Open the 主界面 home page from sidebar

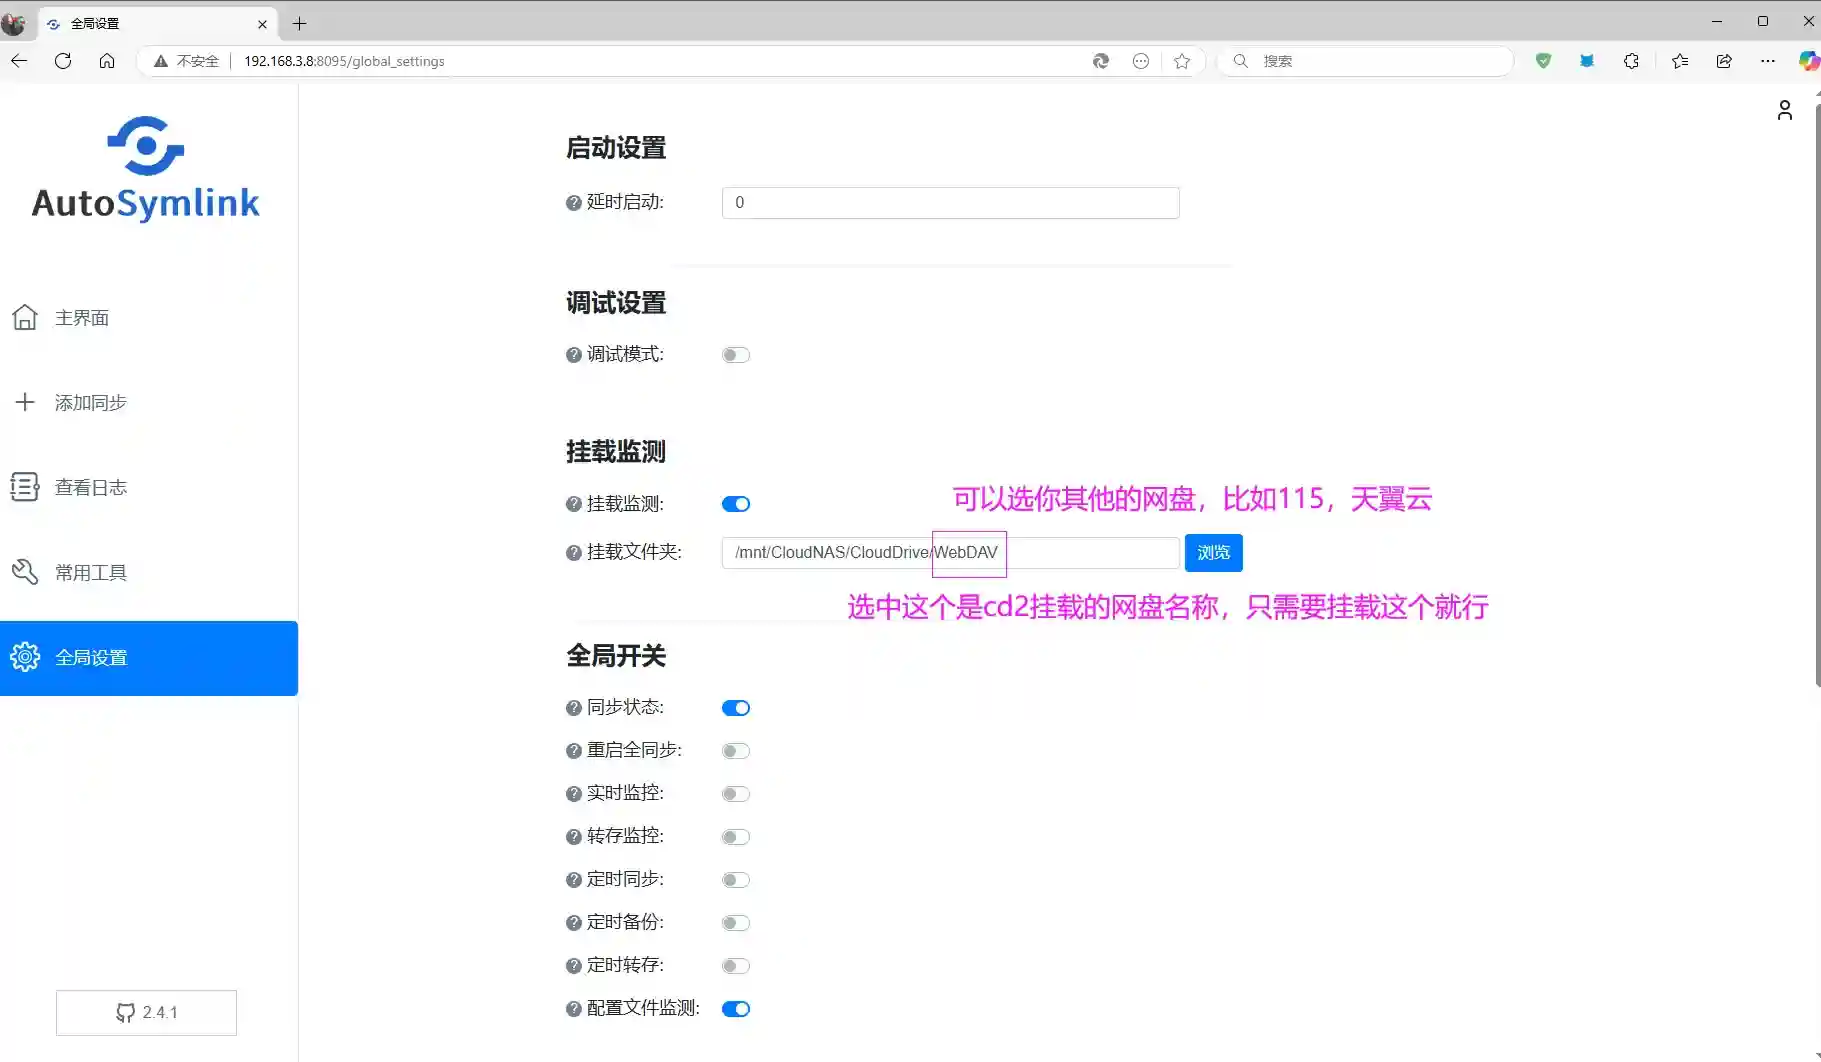(81, 317)
